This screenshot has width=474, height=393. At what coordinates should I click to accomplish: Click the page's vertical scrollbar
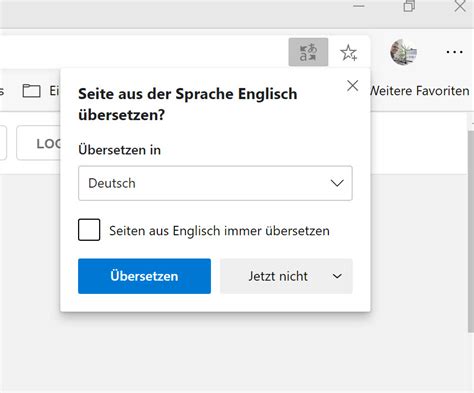pos(471,231)
